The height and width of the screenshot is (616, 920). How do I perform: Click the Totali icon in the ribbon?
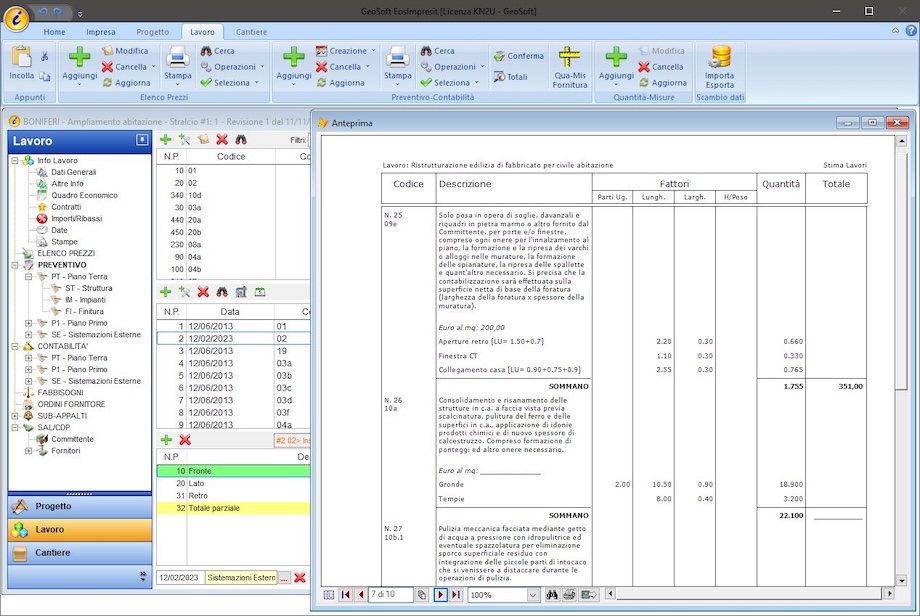tap(510, 76)
